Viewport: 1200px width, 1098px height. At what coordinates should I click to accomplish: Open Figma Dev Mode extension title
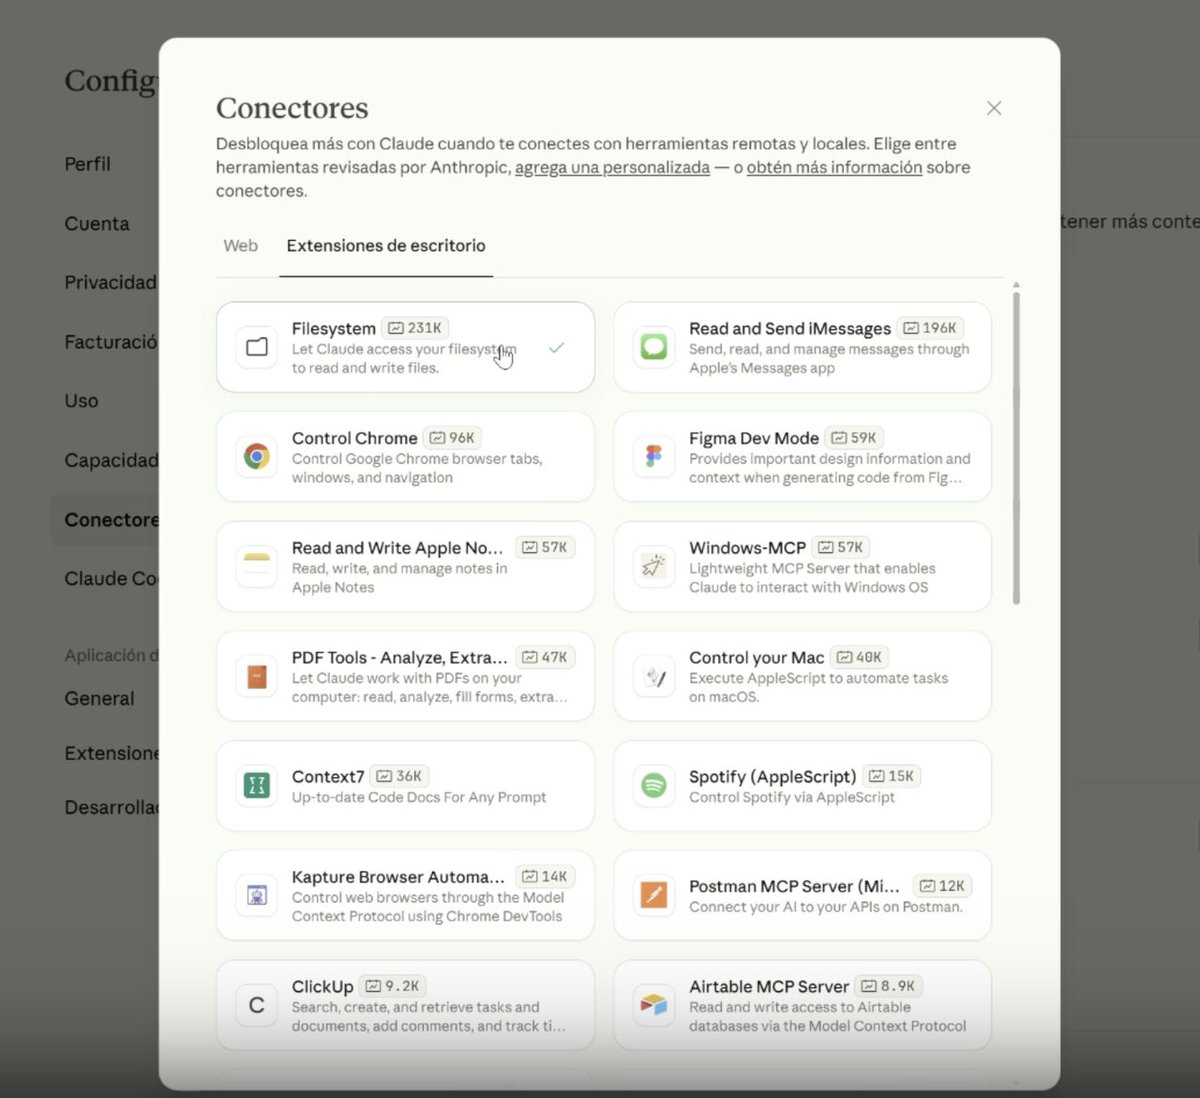[754, 438]
